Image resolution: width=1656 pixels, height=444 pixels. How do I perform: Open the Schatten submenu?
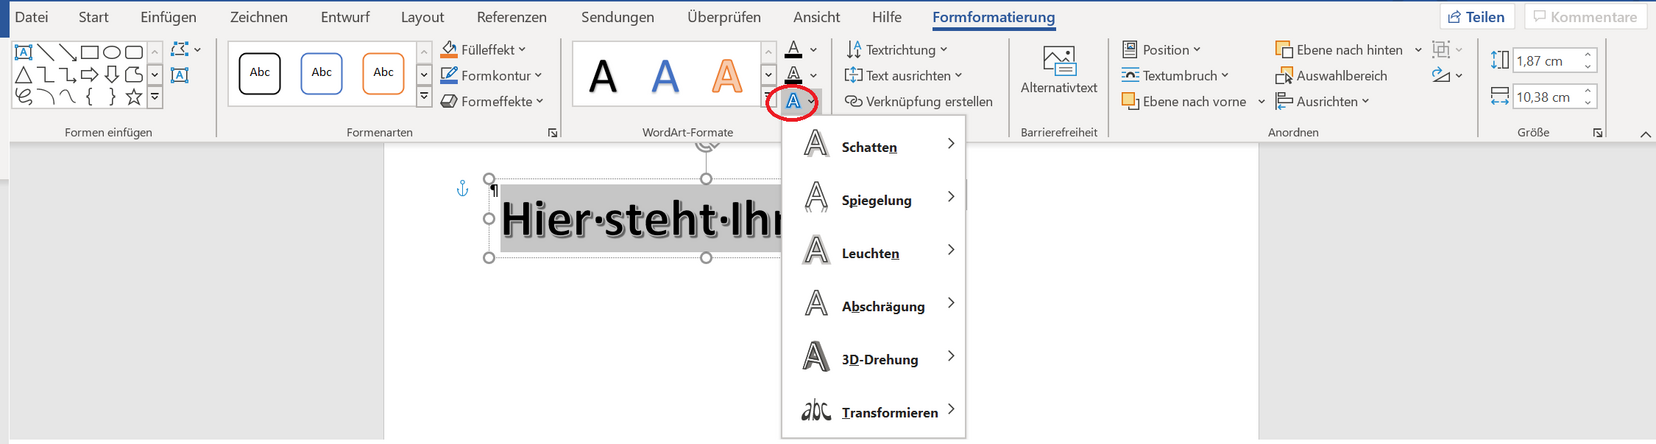pyautogui.click(x=874, y=145)
